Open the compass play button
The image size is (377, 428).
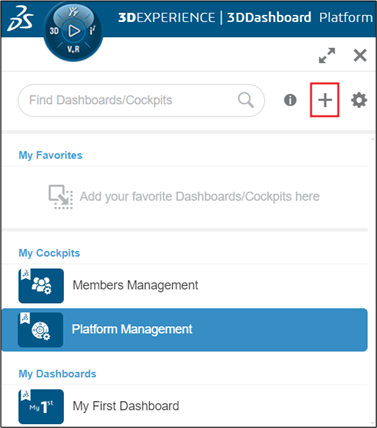coord(74,31)
